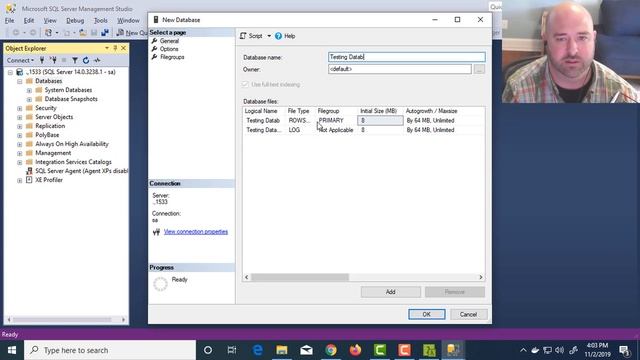Viewport: 640px width, 360px height.
Task: Select the Options page
Action: click(169, 49)
